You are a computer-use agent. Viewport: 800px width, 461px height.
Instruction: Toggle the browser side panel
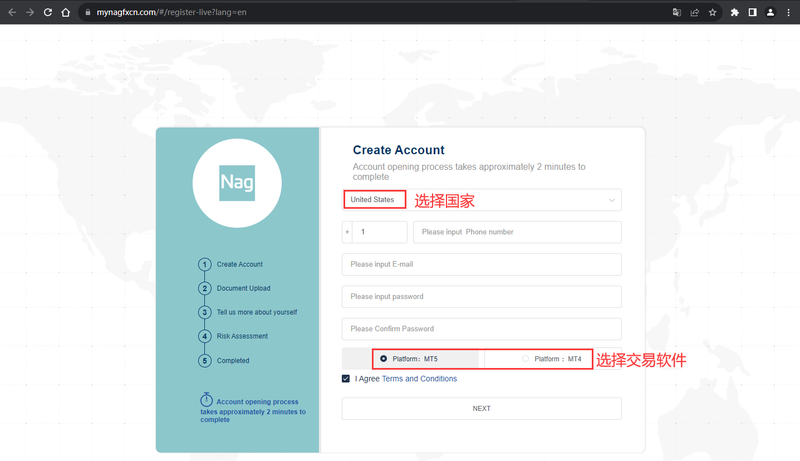(x=753, y=12)
